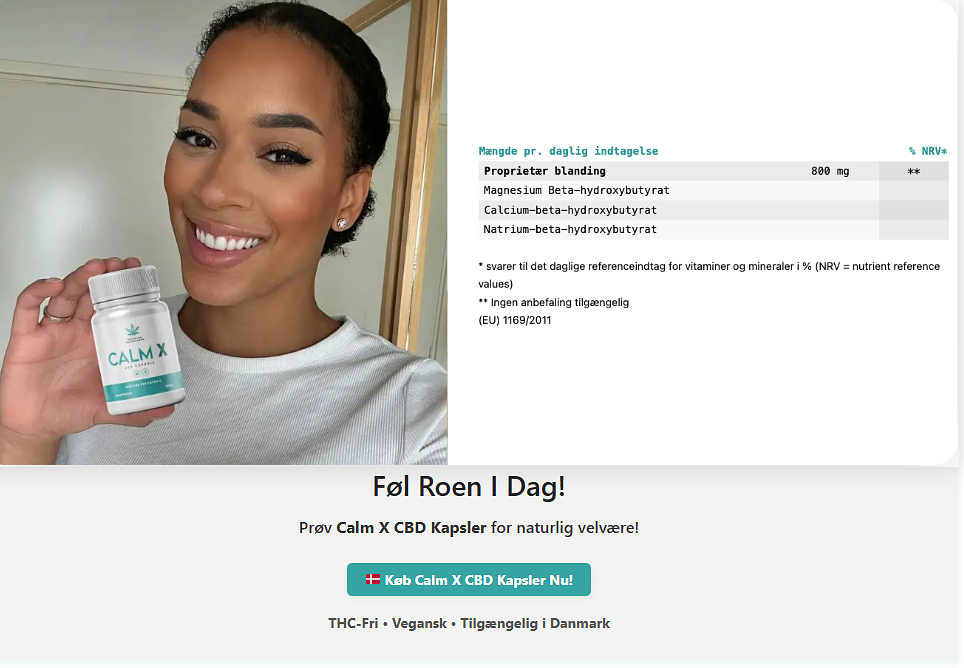Select the Proprietær blanding table row

(x=713, y=171)
